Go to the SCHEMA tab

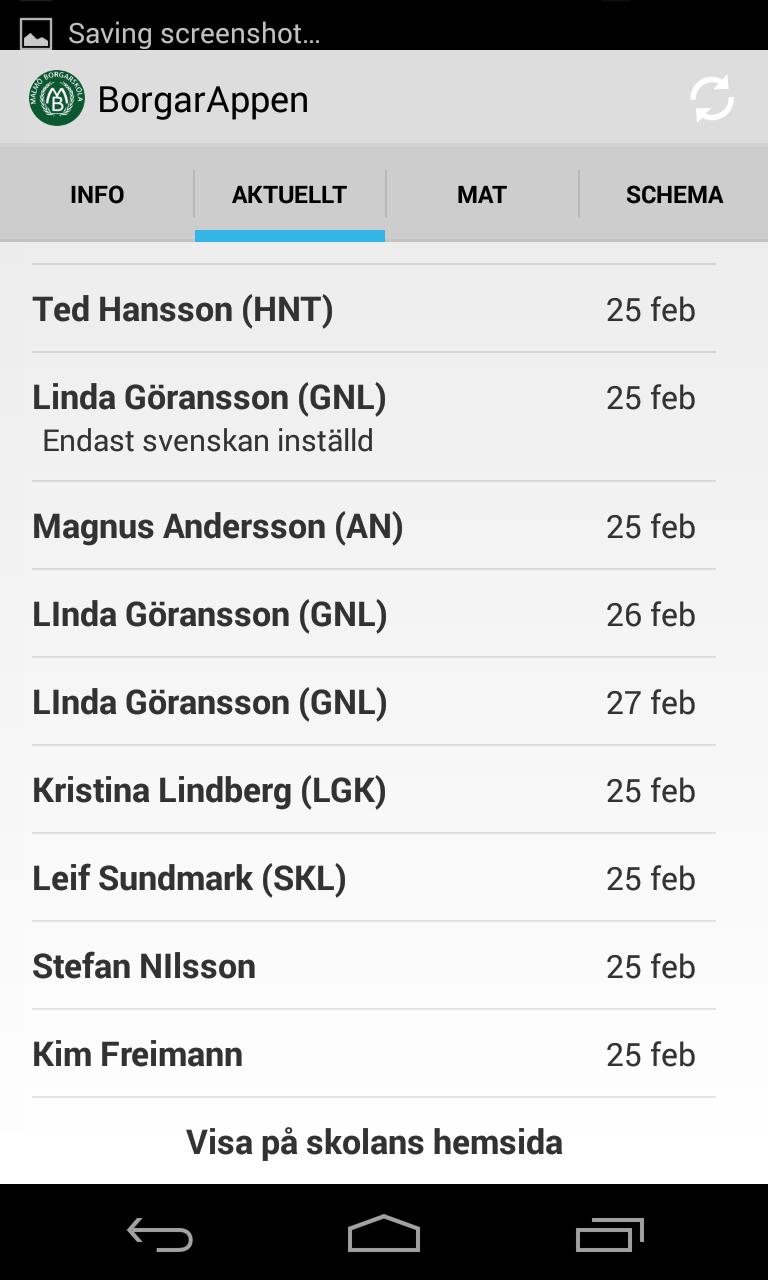point(674,194)
